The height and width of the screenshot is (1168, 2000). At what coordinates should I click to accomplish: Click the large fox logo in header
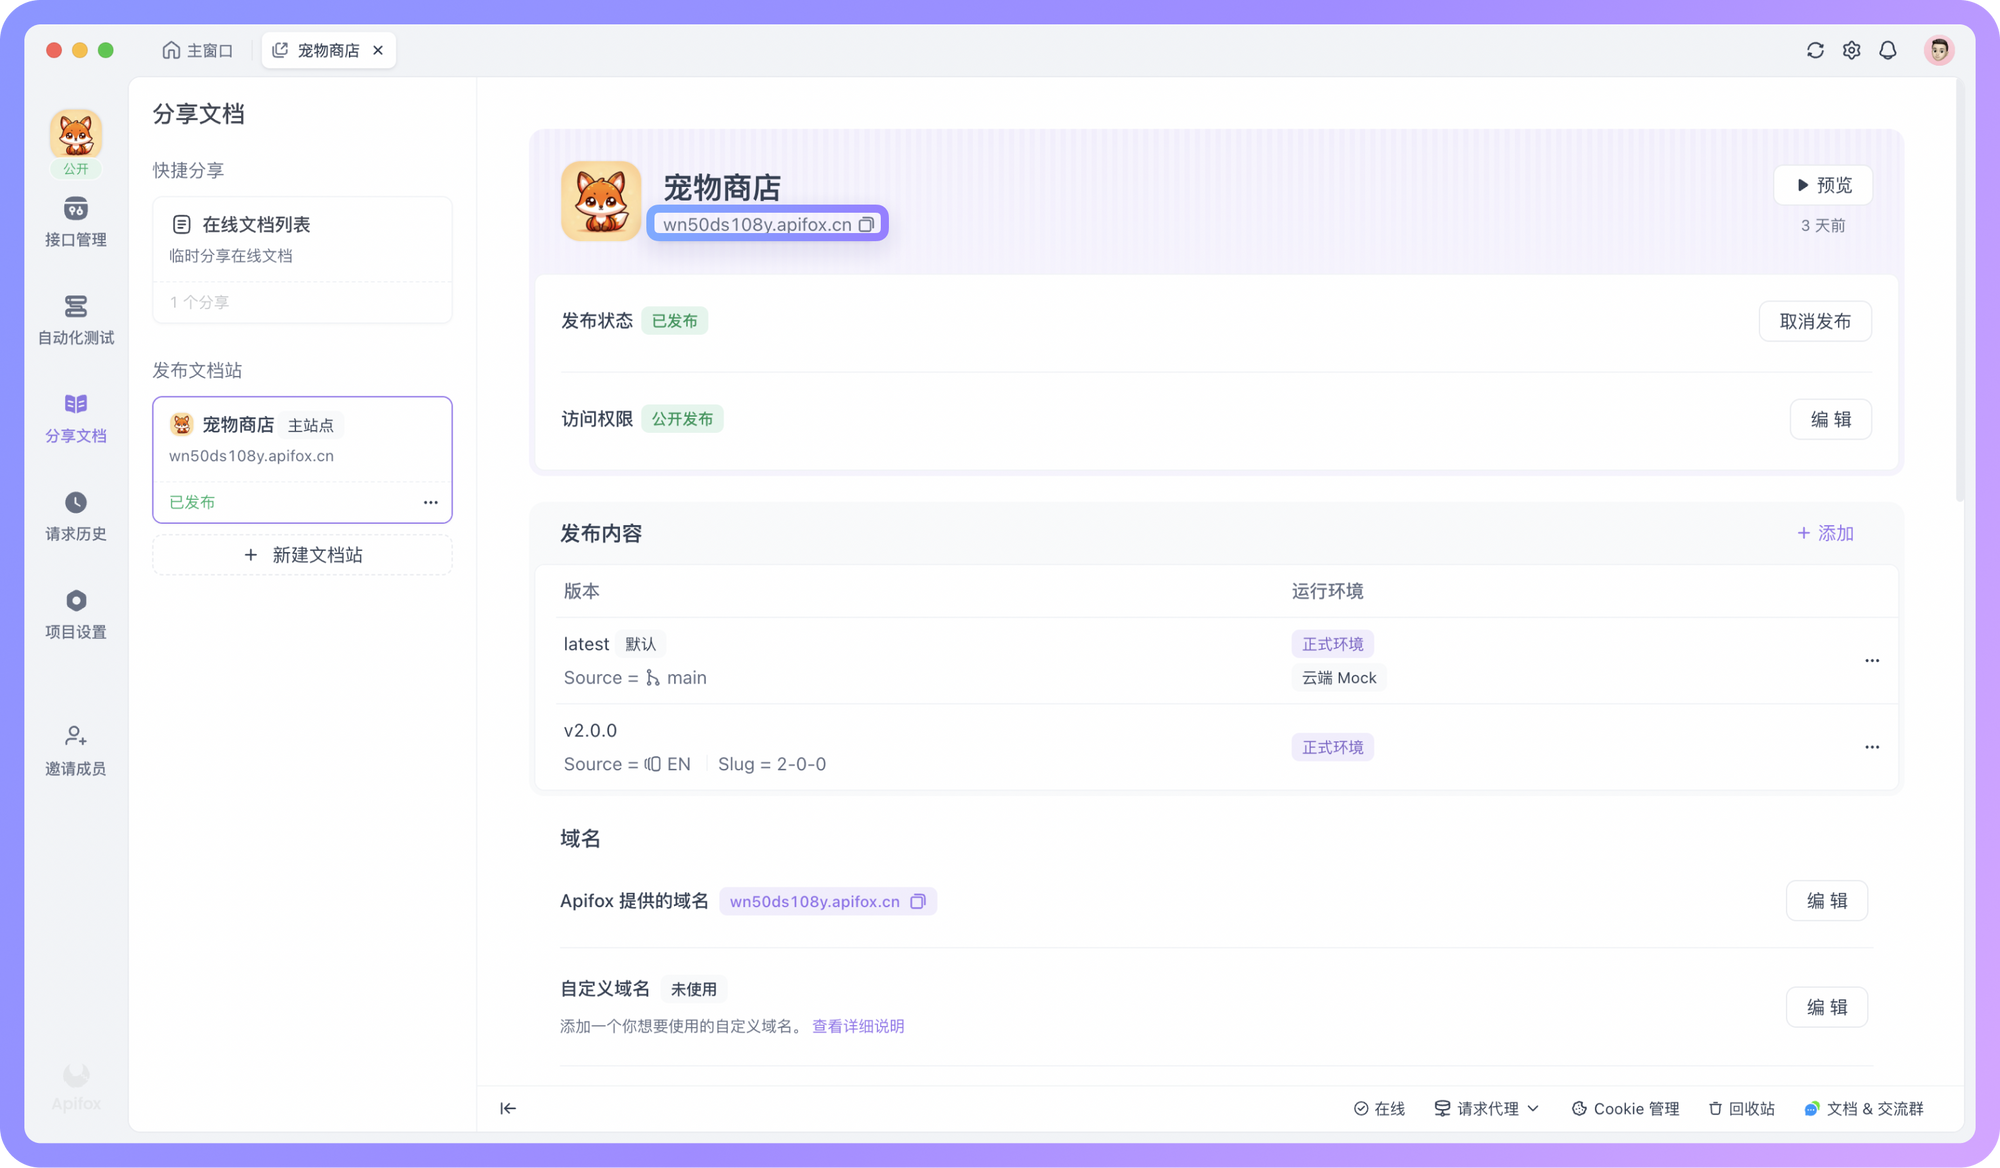click(x=601, y=201)
